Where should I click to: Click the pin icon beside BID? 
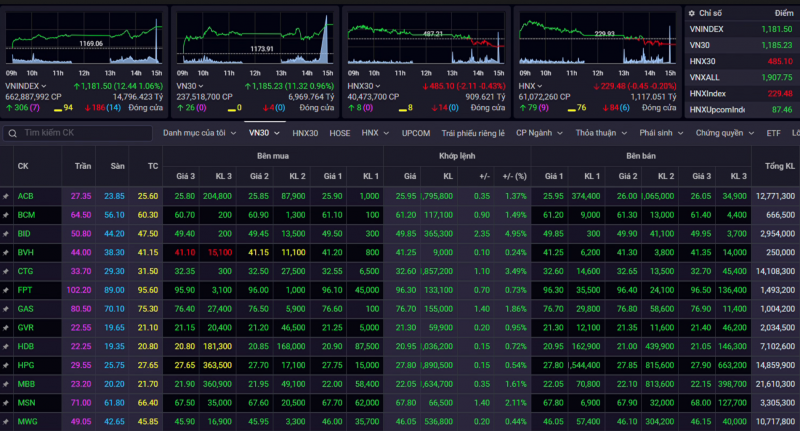6,233
